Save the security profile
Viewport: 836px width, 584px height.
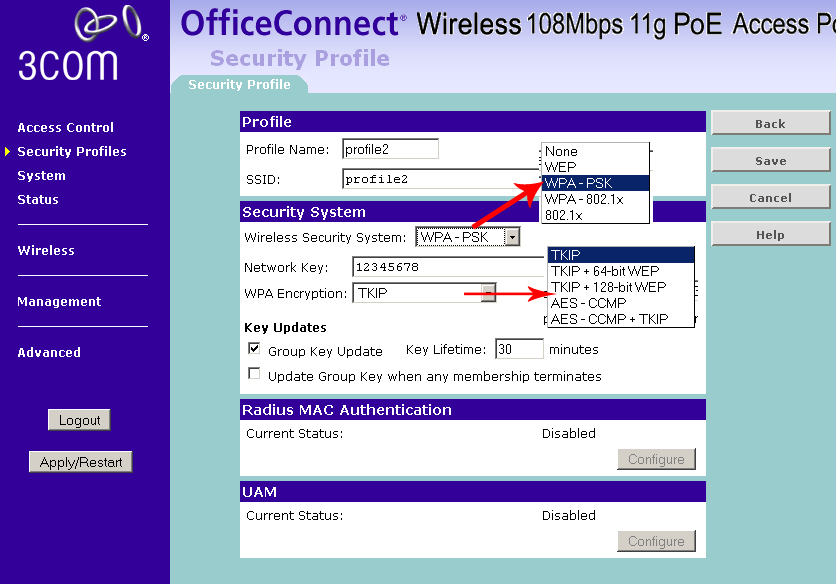click(770, 161)
